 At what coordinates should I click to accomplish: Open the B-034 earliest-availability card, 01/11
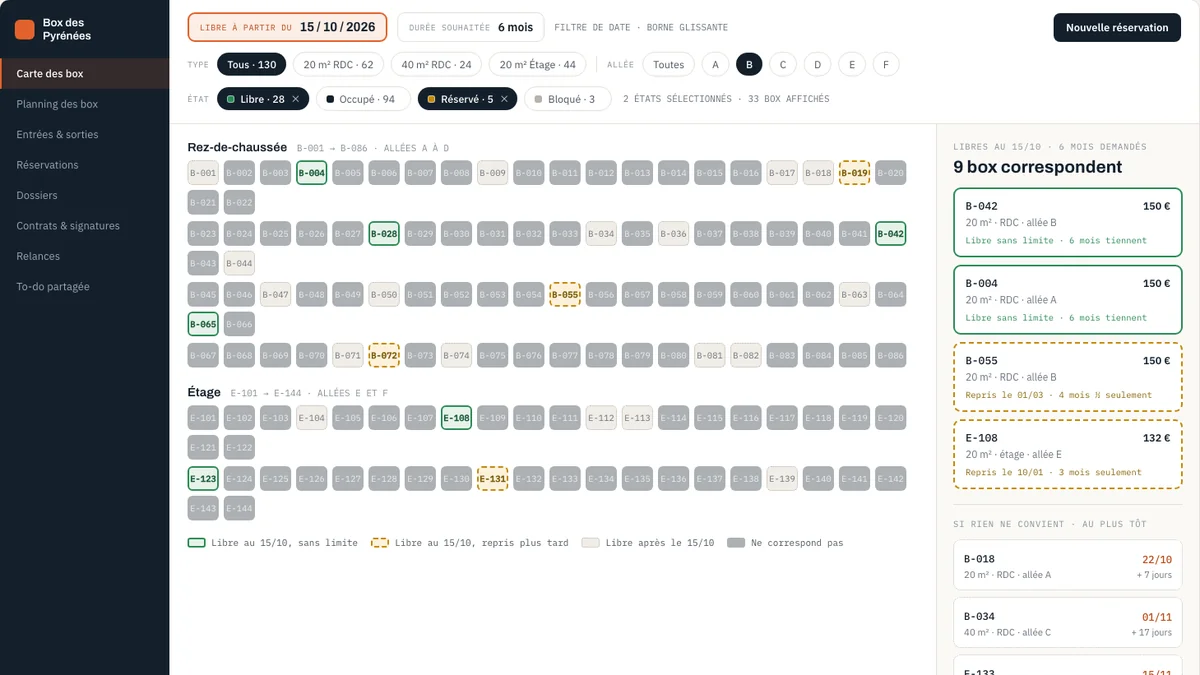click(x=1068, y=623)
